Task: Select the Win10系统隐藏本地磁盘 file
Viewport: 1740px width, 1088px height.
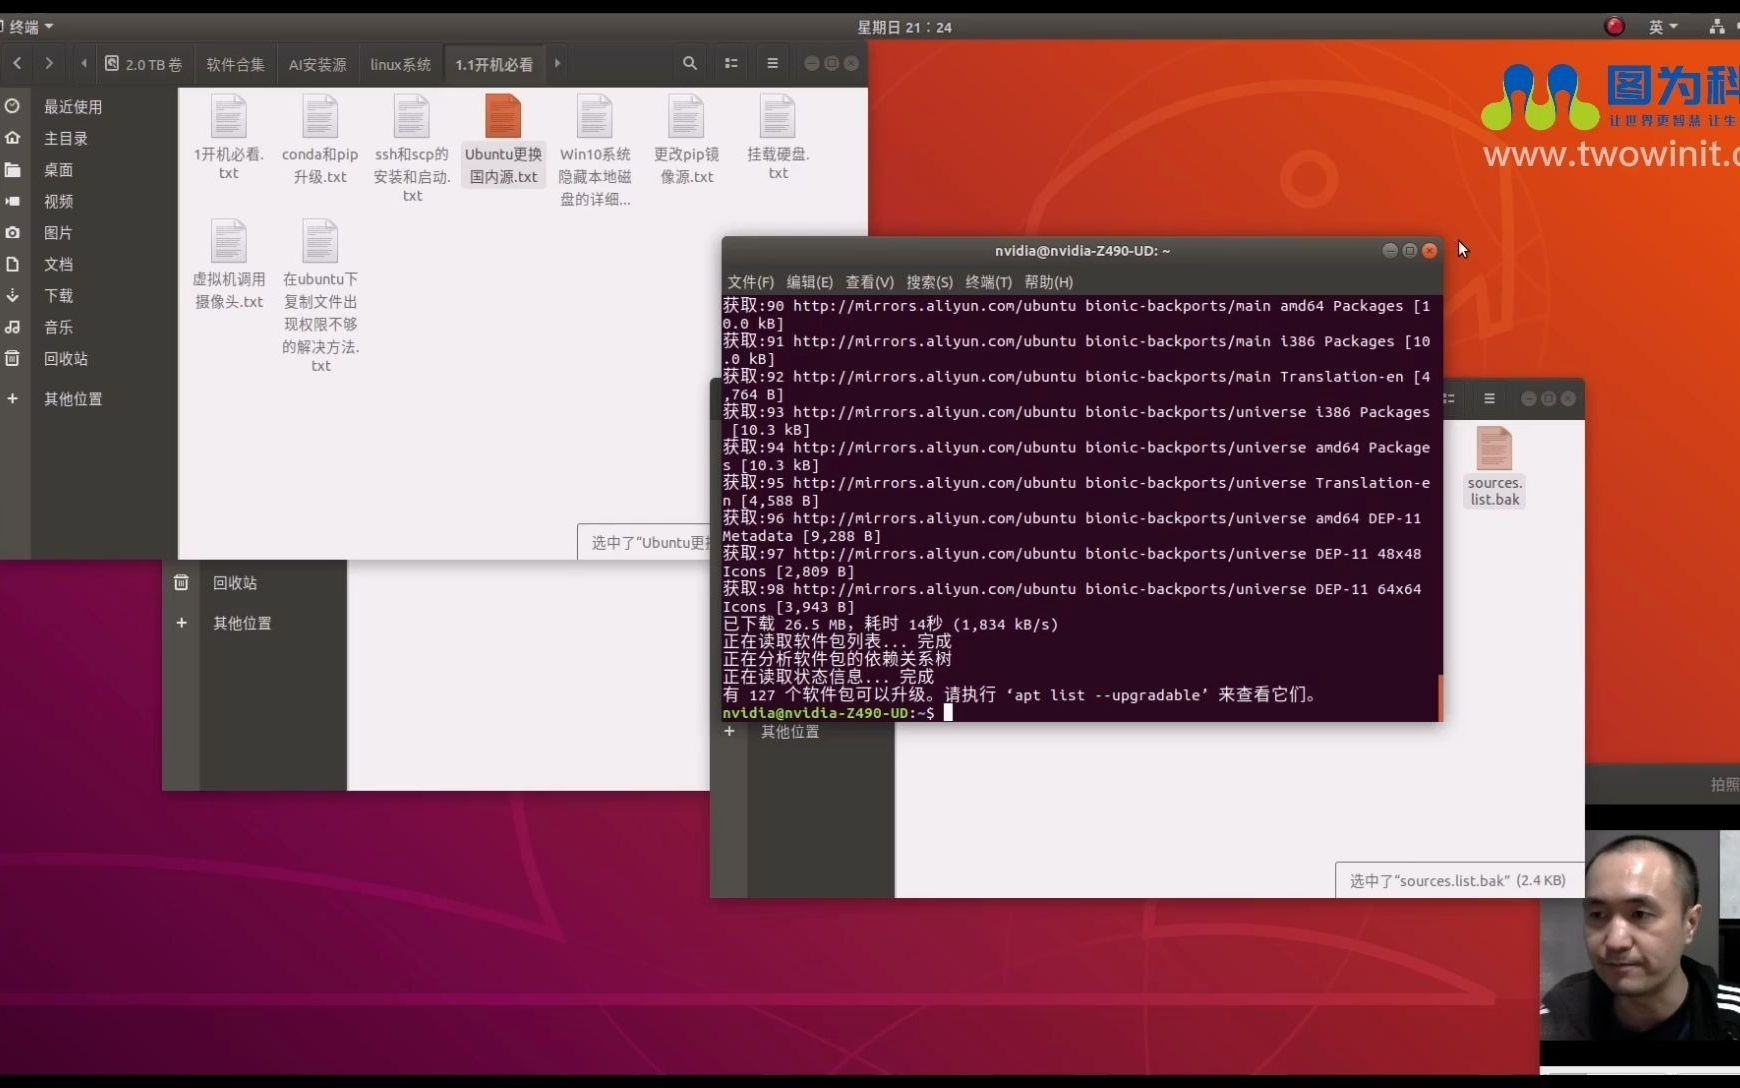Action: (595, 150)
